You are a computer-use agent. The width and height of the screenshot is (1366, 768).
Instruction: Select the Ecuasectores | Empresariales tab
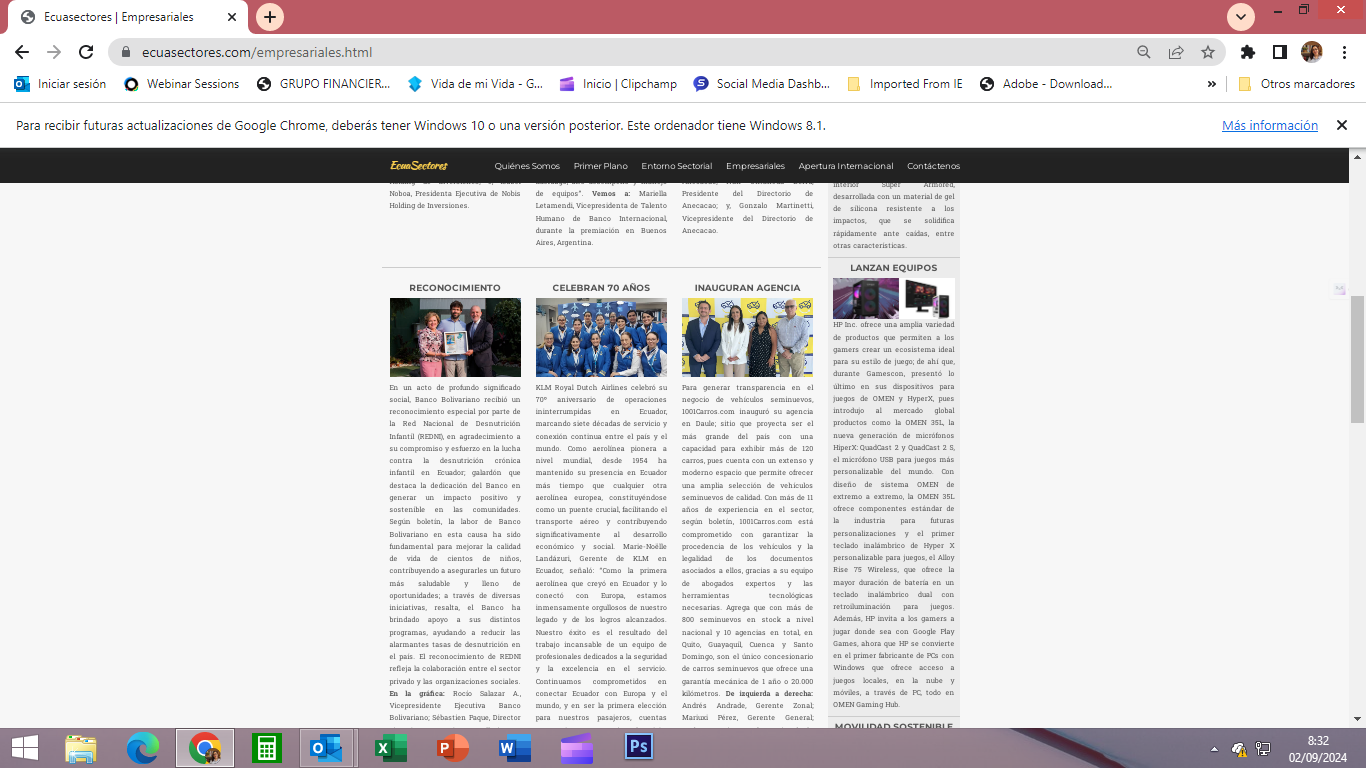coord(130,17)
